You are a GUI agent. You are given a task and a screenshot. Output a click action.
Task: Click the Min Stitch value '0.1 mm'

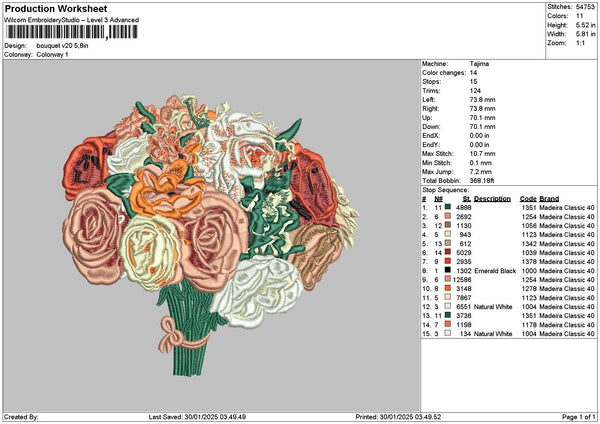tap(481, 163)
